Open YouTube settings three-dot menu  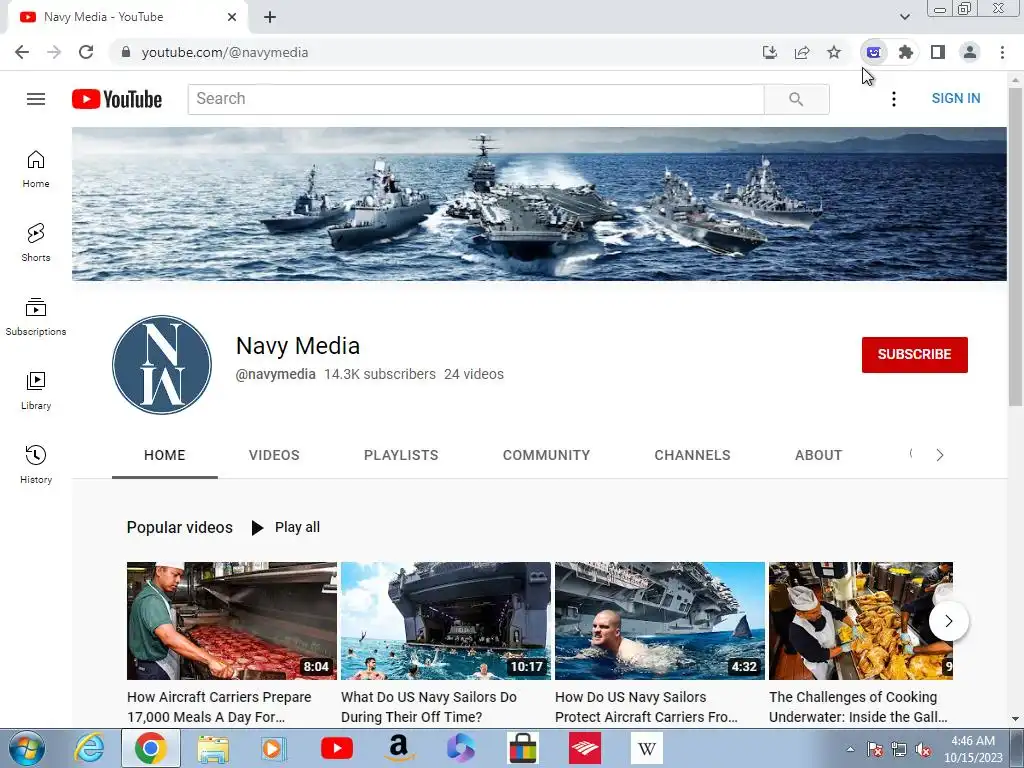click(x=893, y=99)
